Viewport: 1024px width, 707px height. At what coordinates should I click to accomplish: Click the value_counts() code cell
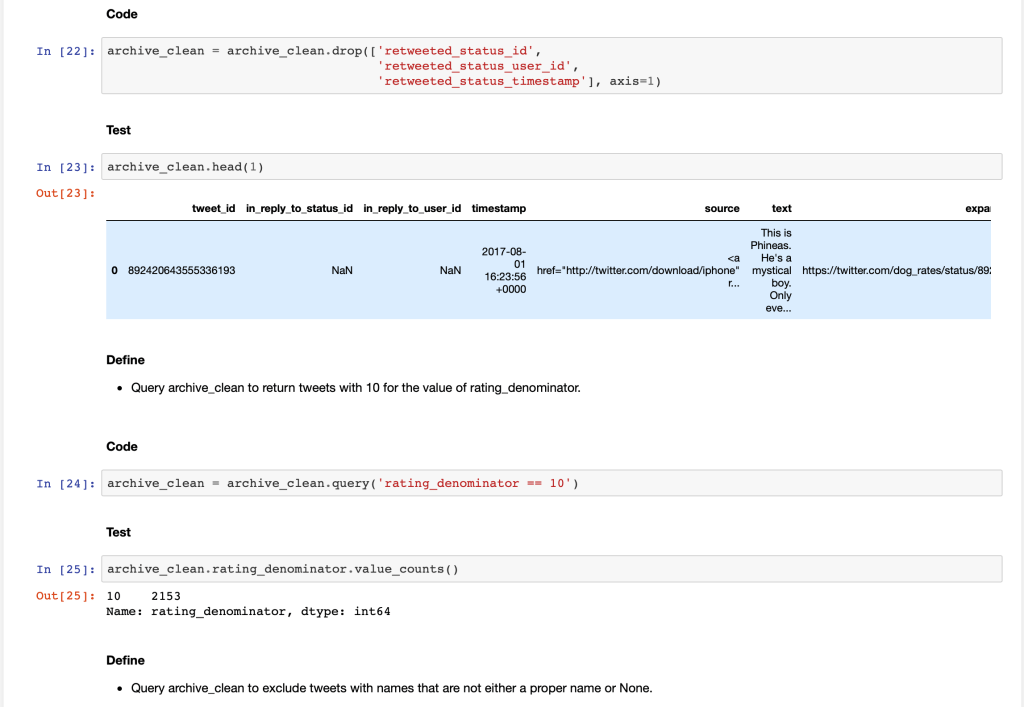click(551, 569)
